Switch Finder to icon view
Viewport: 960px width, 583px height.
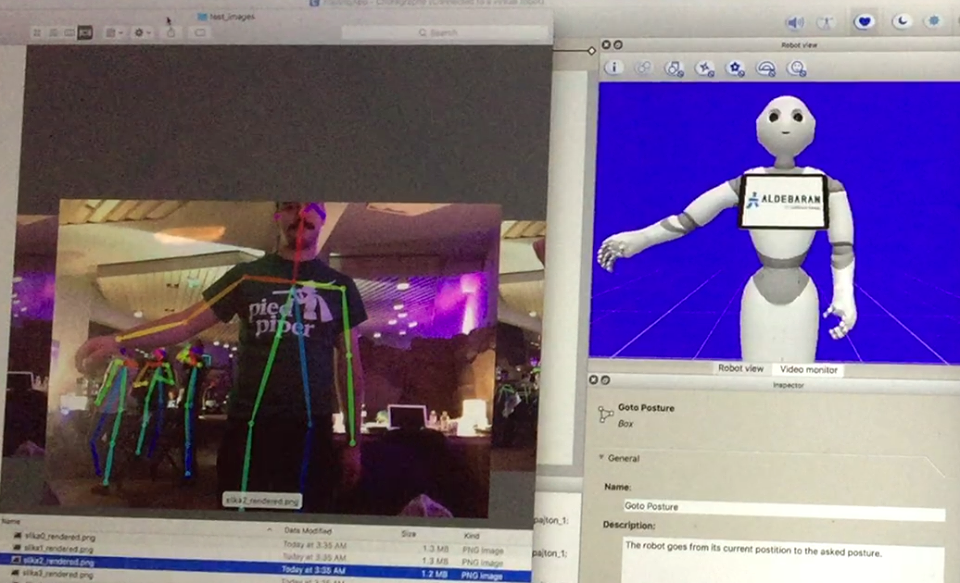click(37, 32)
